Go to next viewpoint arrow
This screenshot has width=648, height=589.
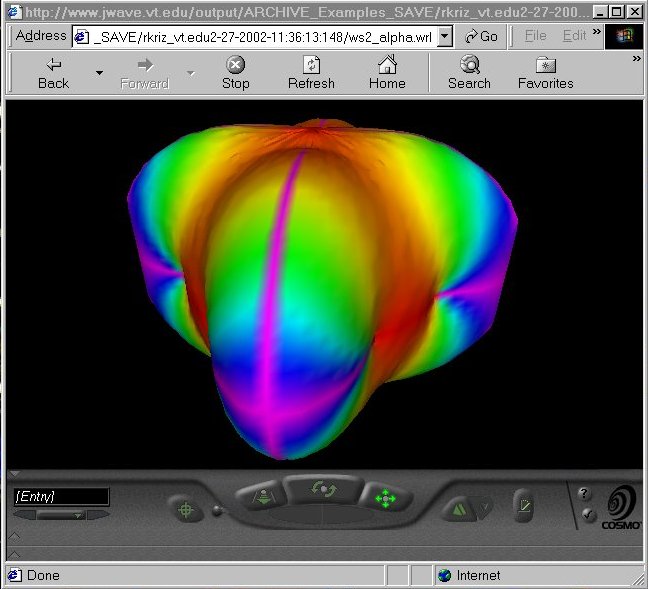coord(98,515)
